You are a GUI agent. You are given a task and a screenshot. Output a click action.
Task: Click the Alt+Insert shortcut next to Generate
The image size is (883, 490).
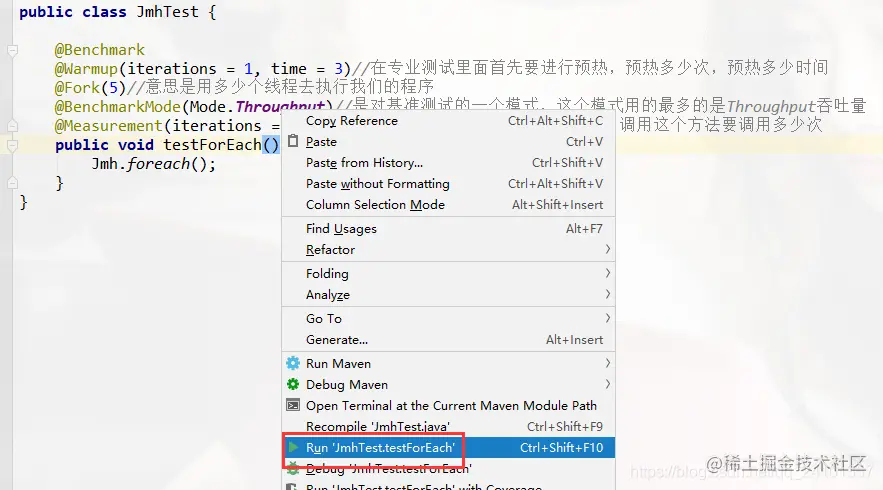click(574, 340)
